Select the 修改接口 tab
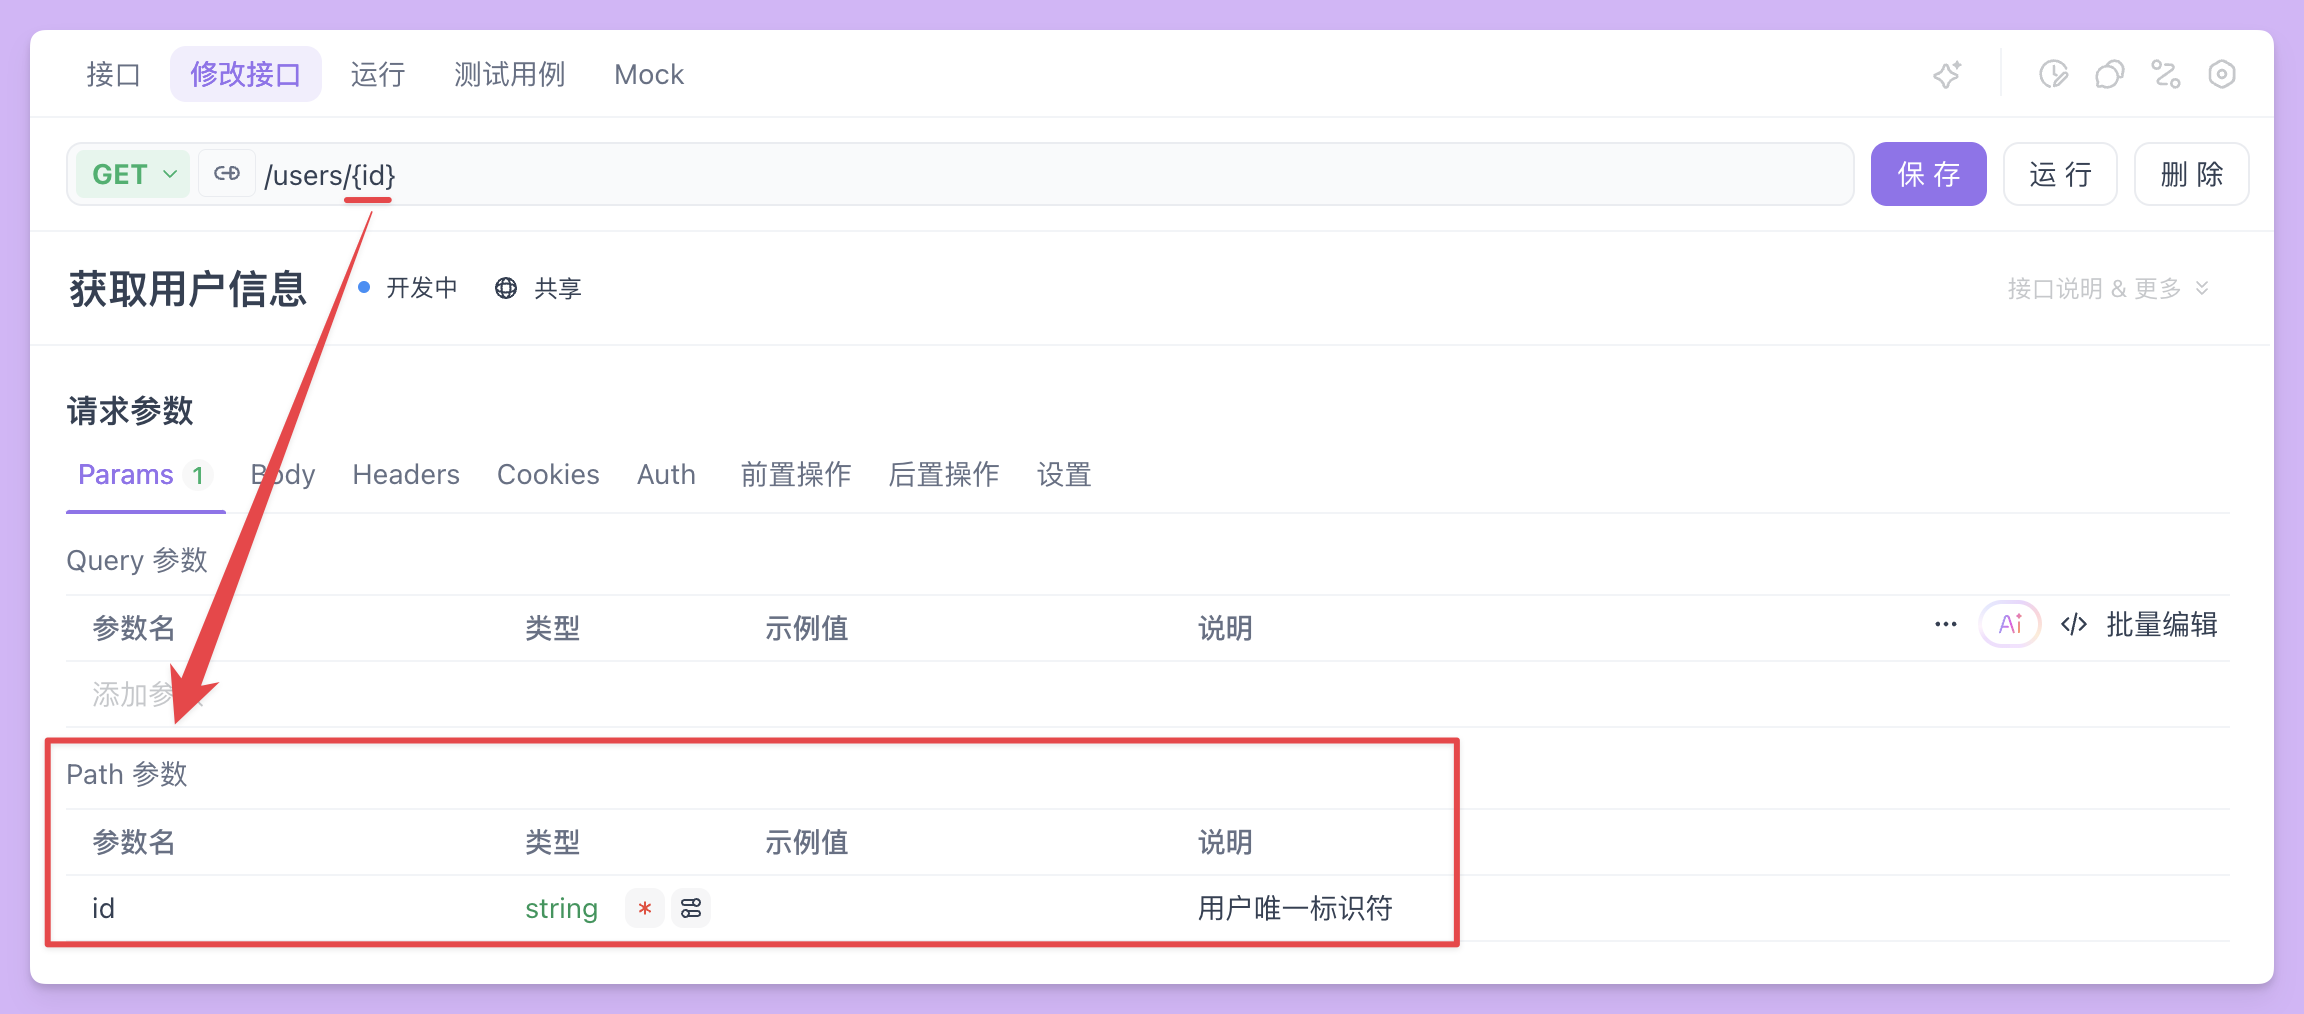The width and height of the screenshot is (2304, 1014). tap(246, 74)
